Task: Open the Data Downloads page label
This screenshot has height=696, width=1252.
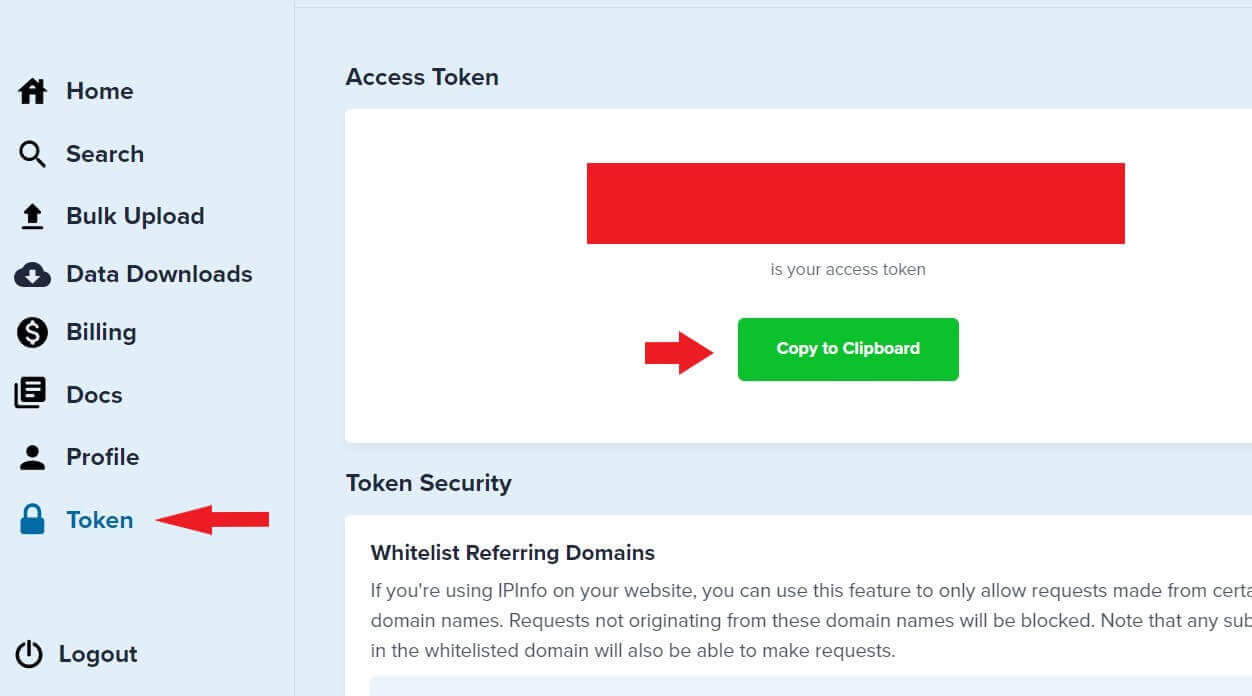Action: (159, 275)
